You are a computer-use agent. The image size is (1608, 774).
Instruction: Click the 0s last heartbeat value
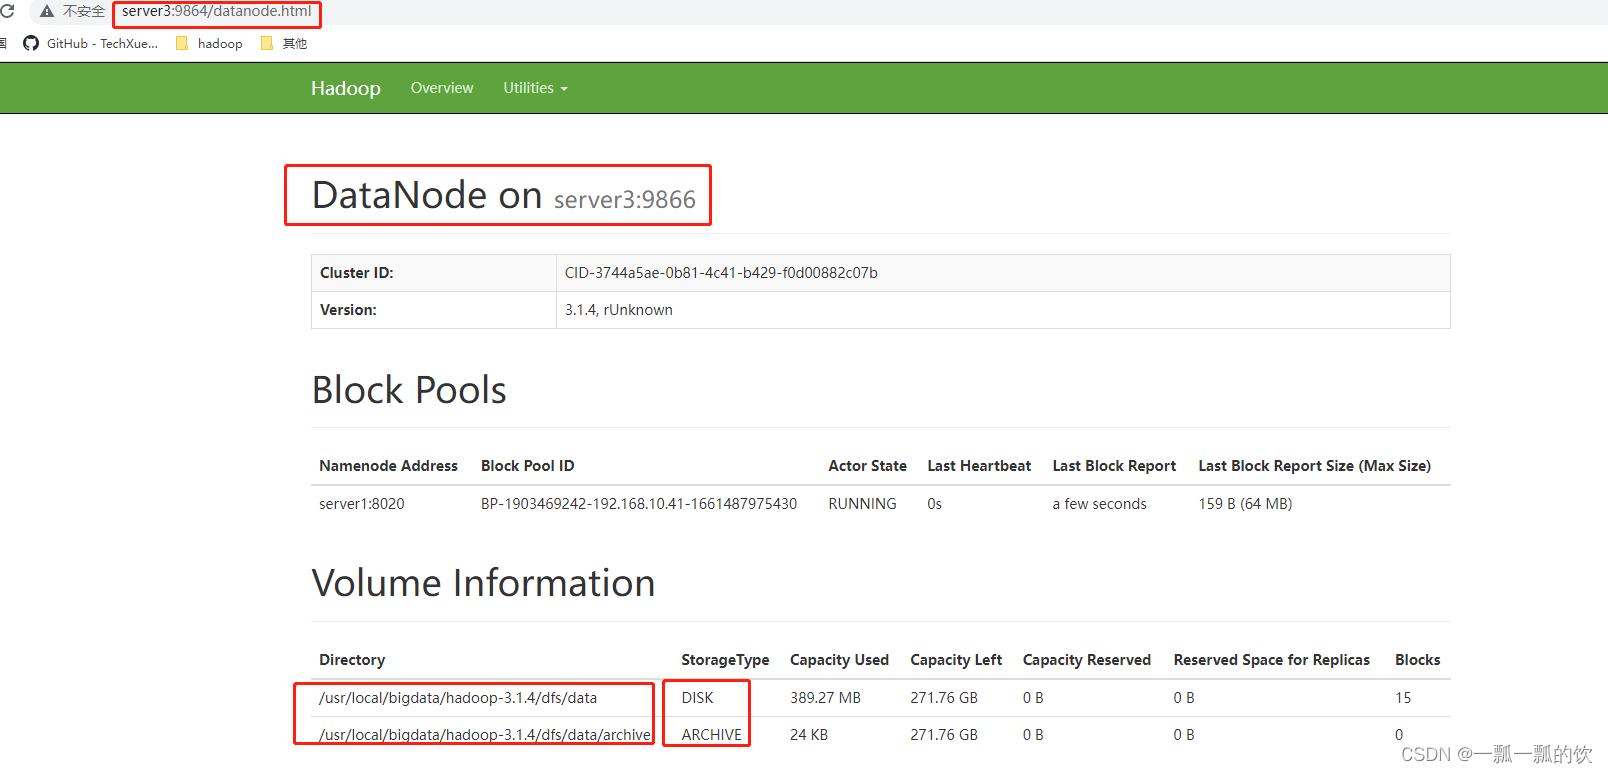[934, 504]
